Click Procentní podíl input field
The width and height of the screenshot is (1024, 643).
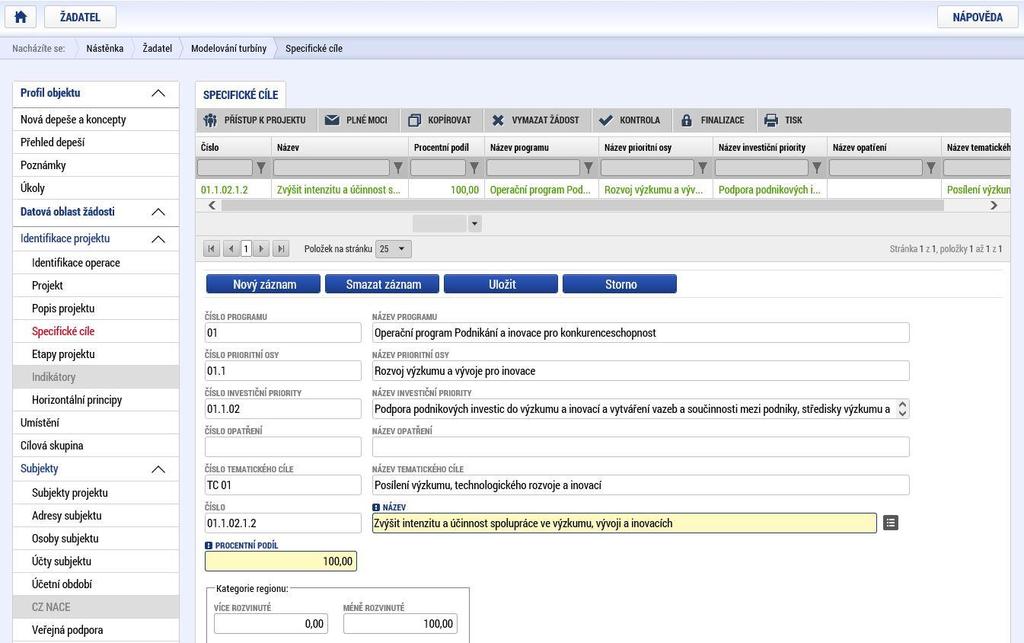(x=281, y=561)
